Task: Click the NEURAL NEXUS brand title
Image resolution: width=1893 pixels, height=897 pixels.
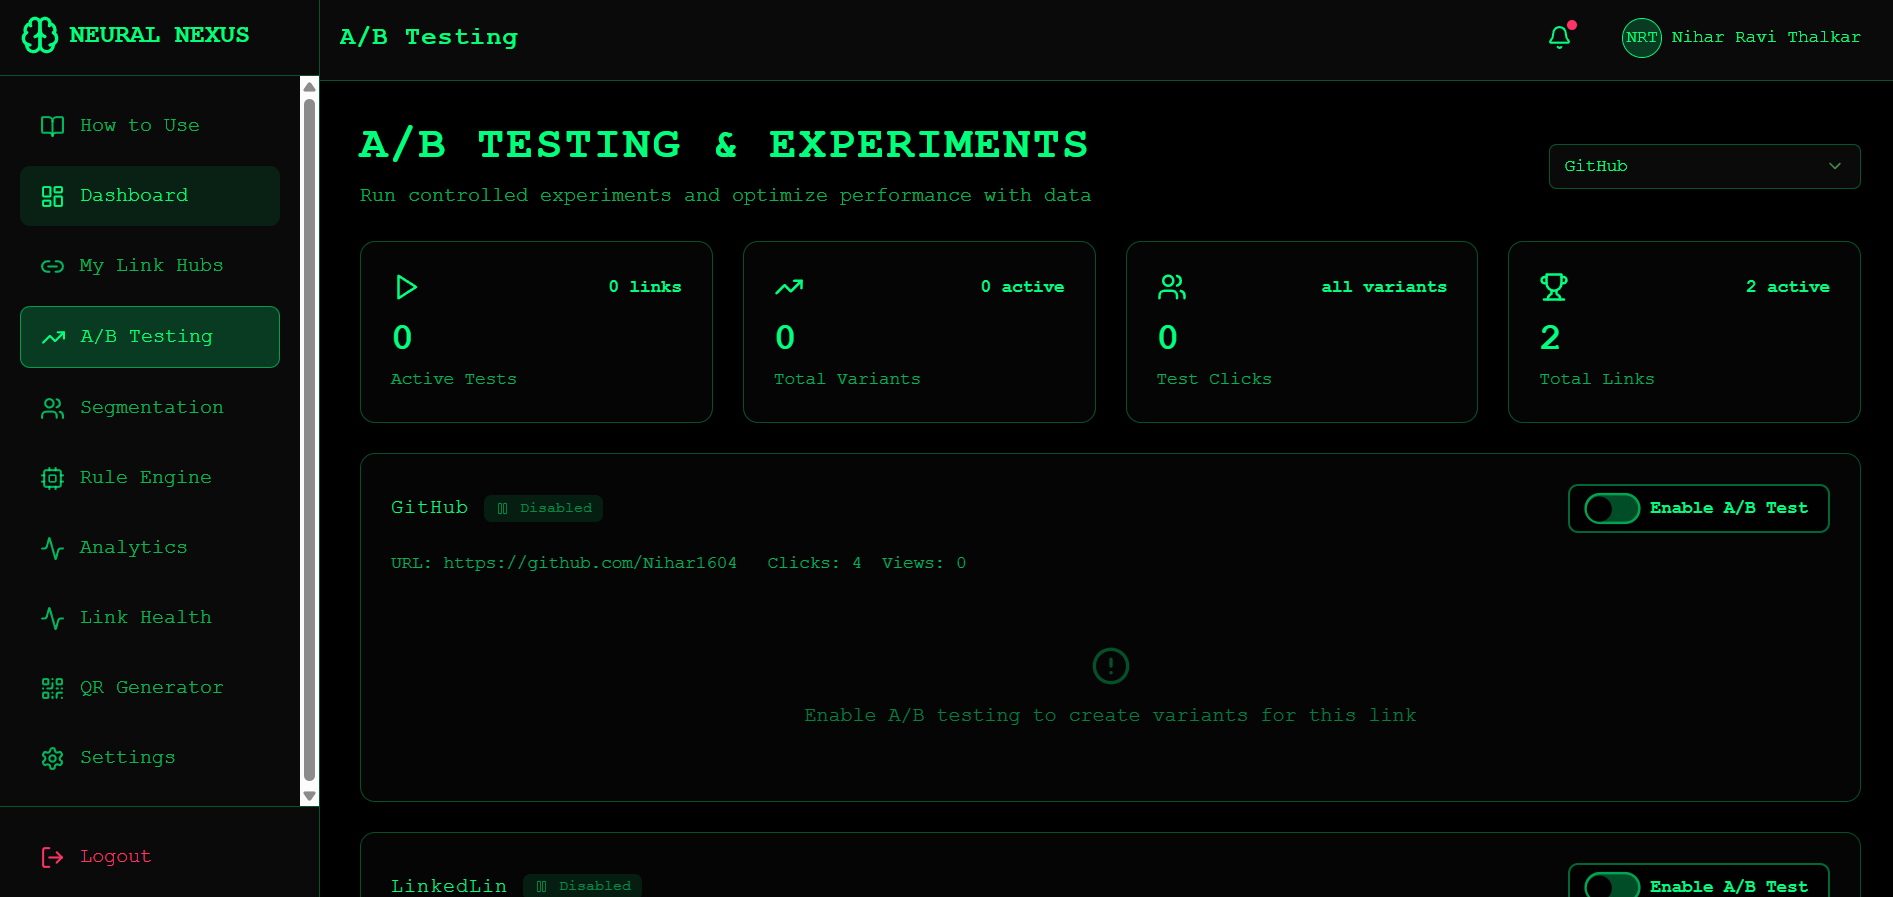Action: pos(159,35)
